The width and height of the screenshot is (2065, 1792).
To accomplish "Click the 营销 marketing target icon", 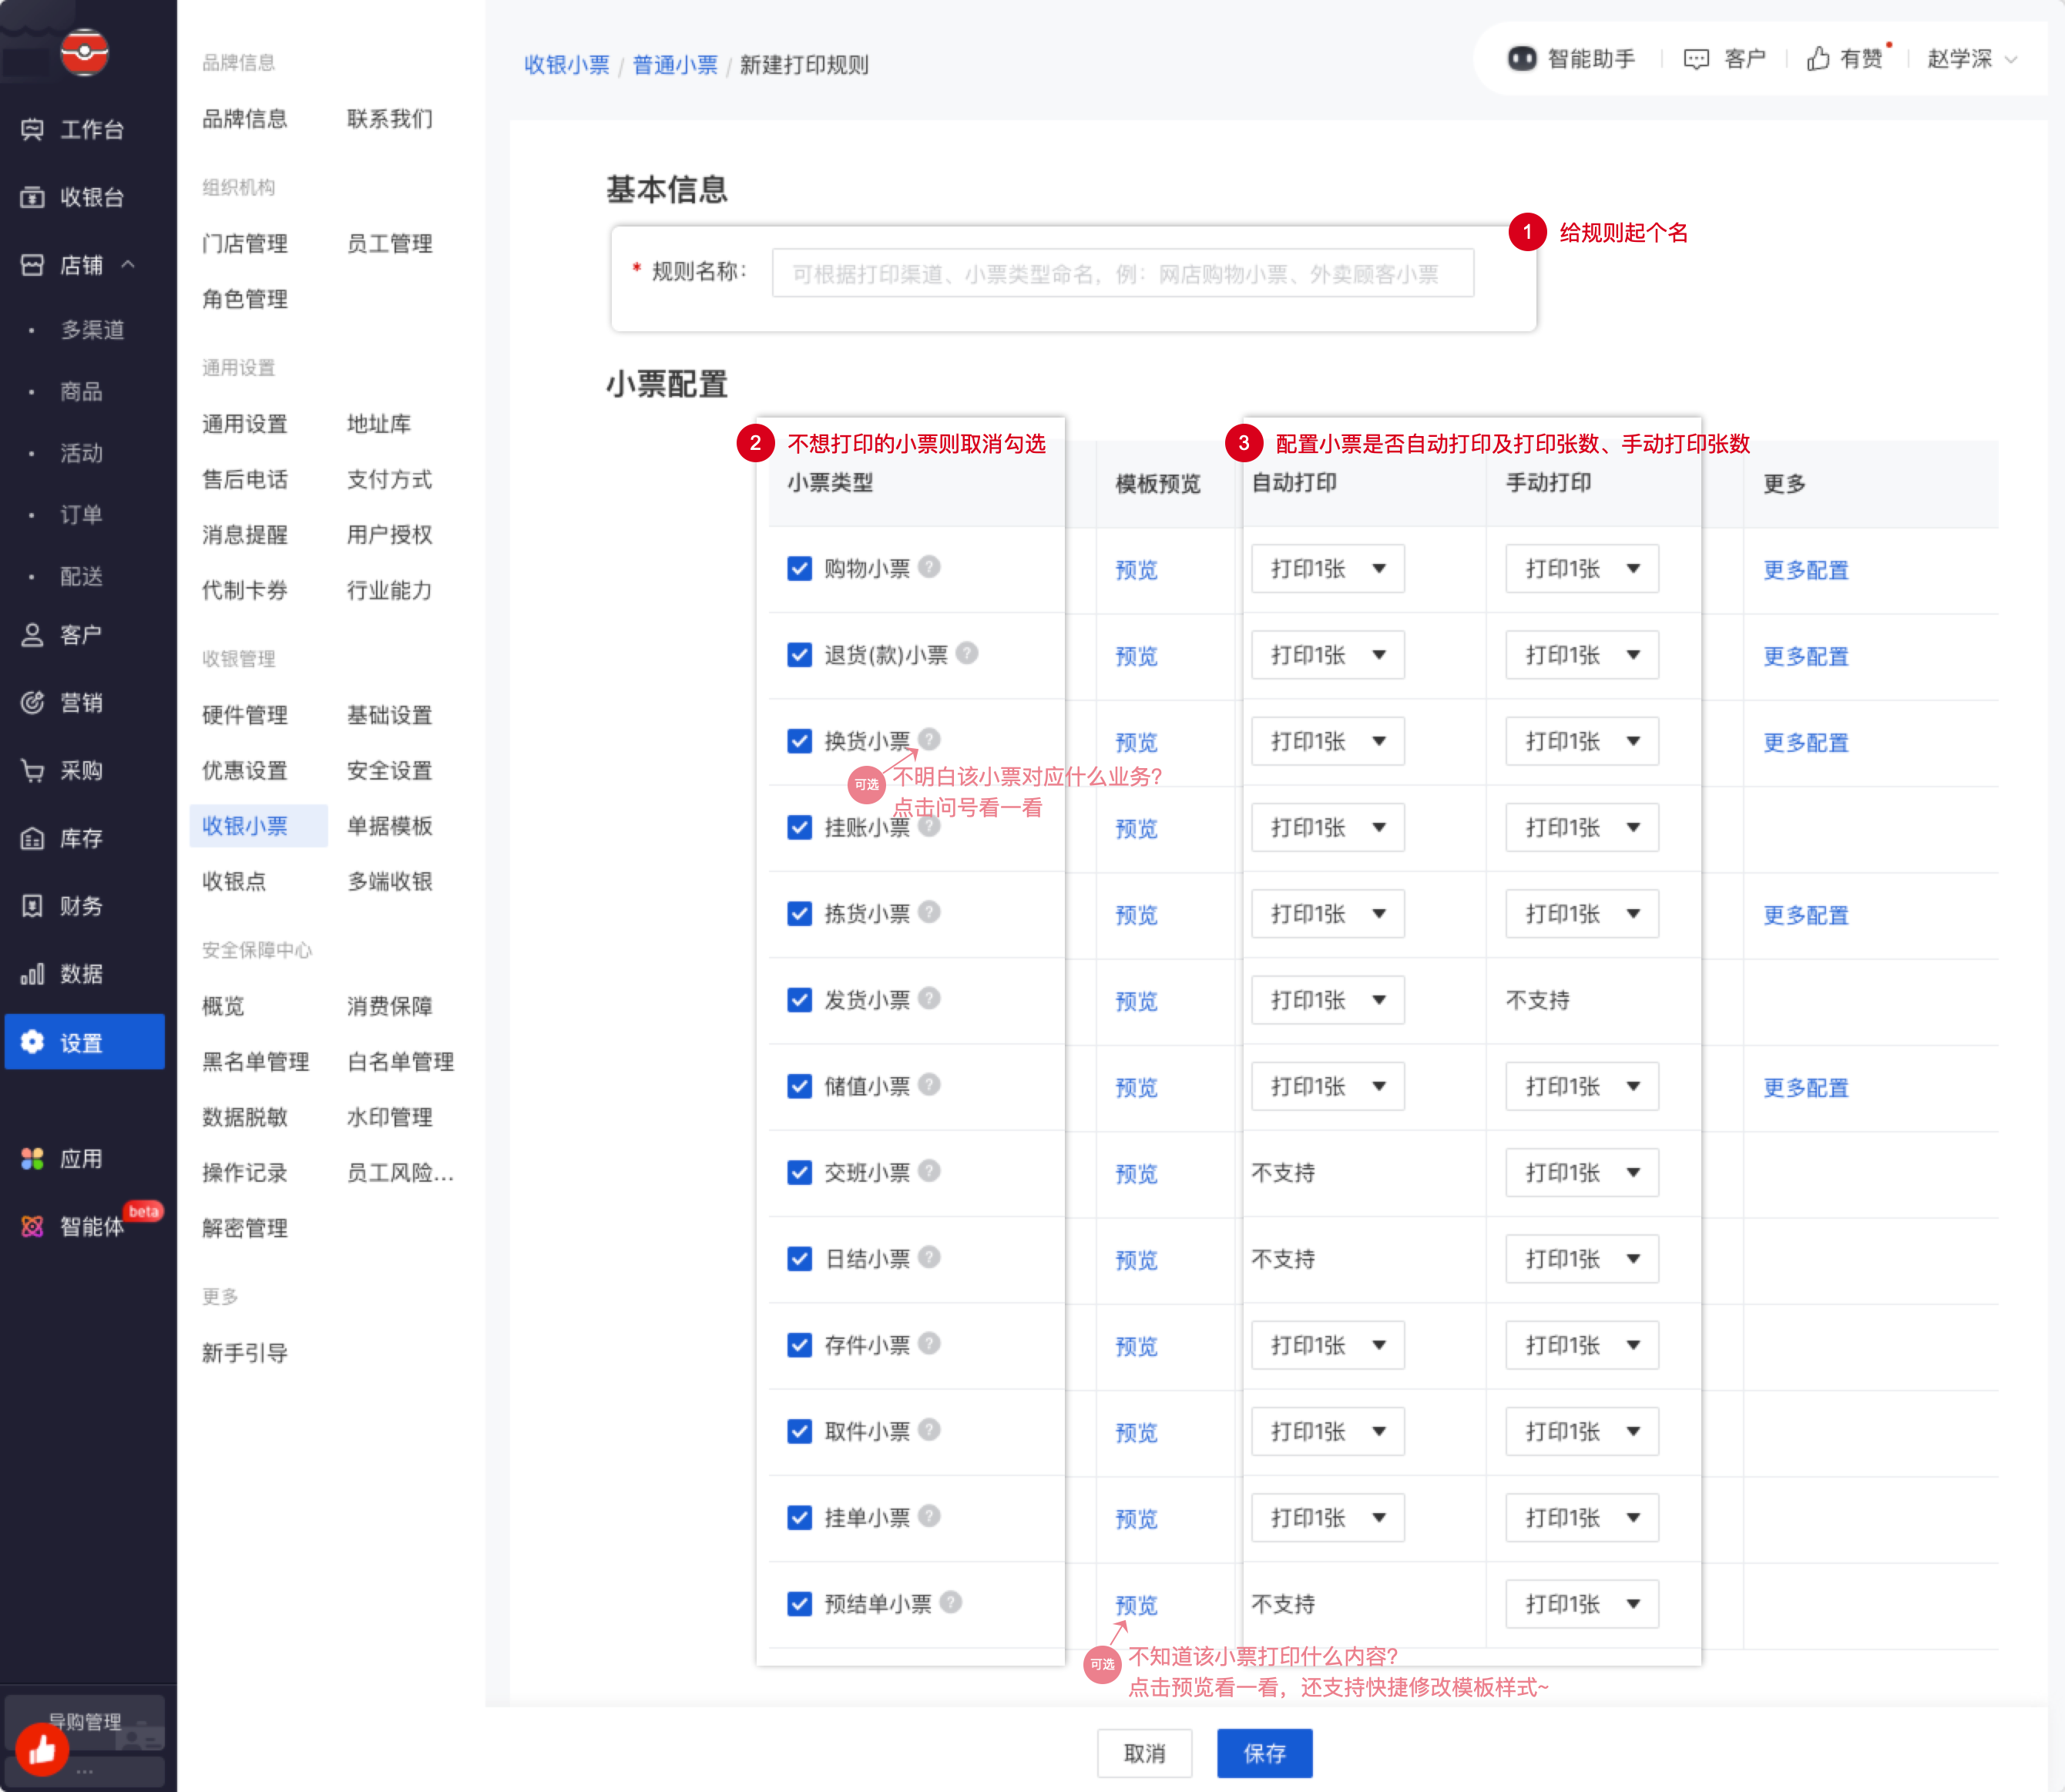I will (x=32, y=703).
